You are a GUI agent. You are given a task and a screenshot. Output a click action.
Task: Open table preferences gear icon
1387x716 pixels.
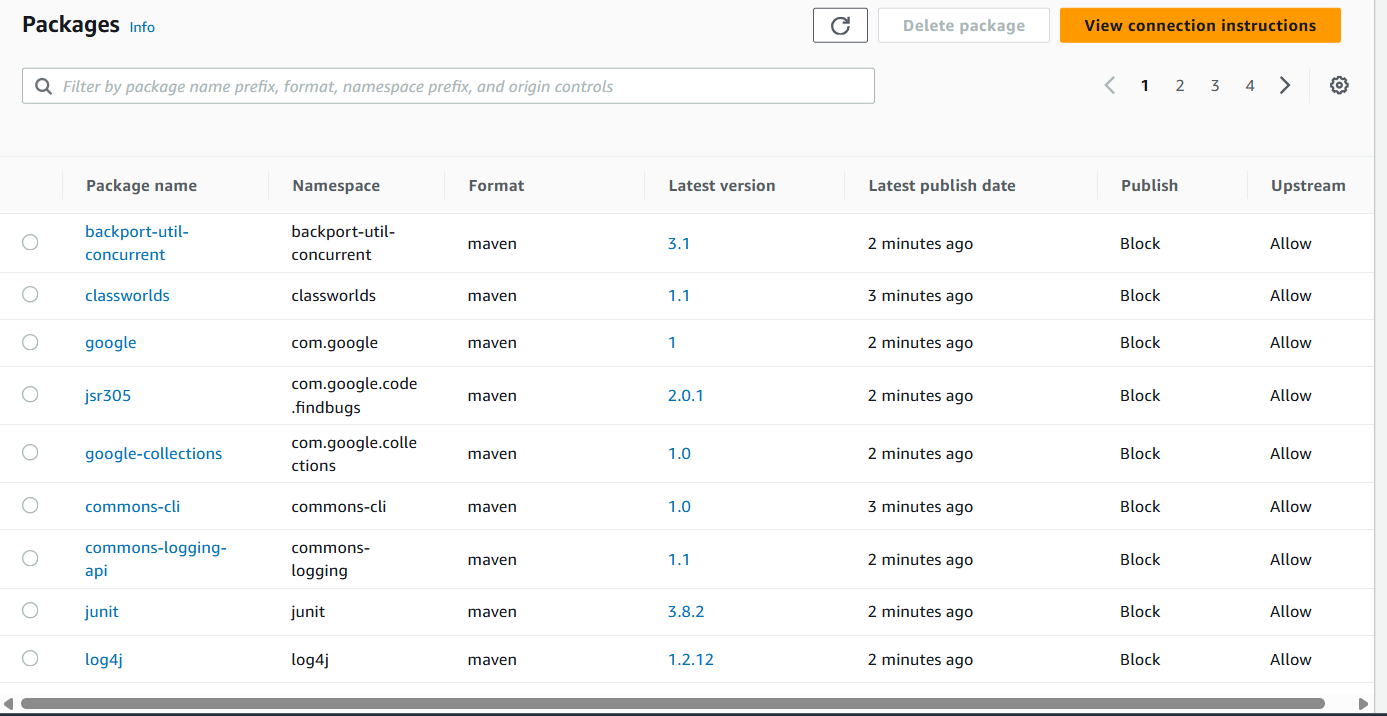[1339, 85]
